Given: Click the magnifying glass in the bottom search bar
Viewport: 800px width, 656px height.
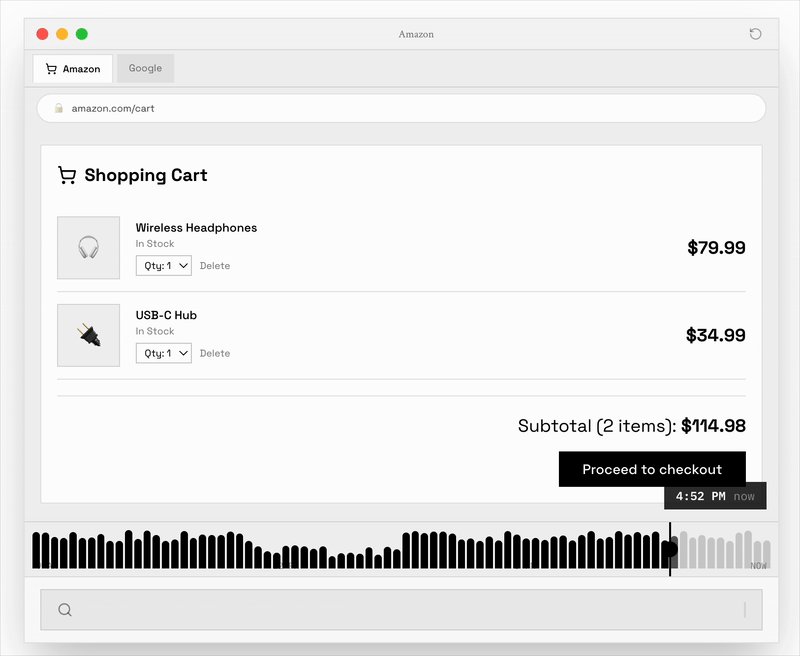Looking at the screenshot, I should click(x=65, y=608).
